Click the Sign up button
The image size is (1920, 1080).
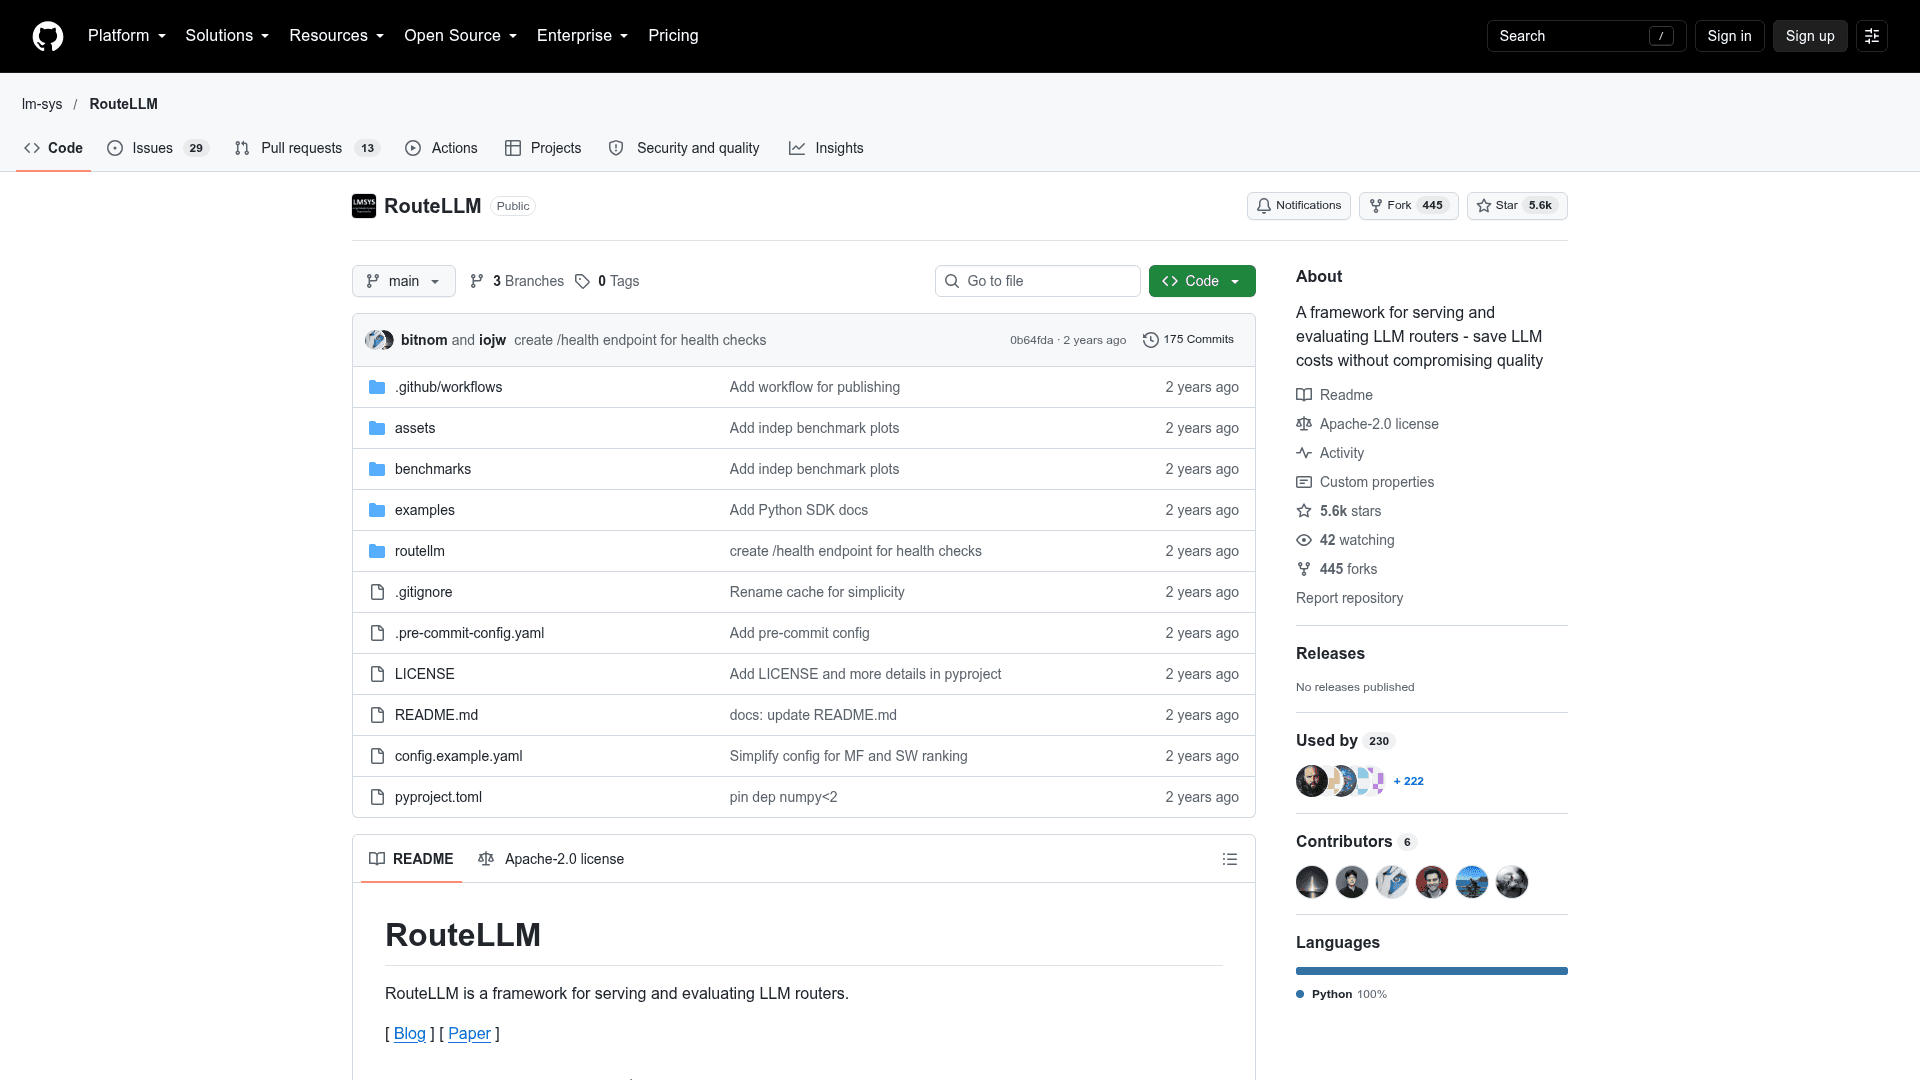1810,36
